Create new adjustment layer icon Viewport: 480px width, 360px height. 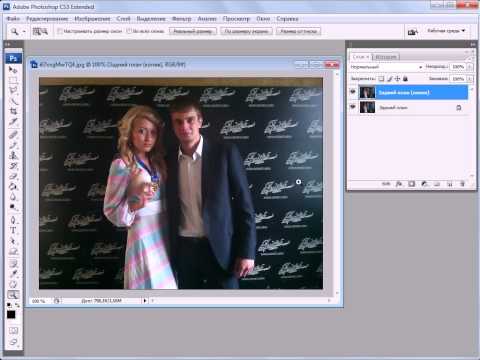pos(424,184)
